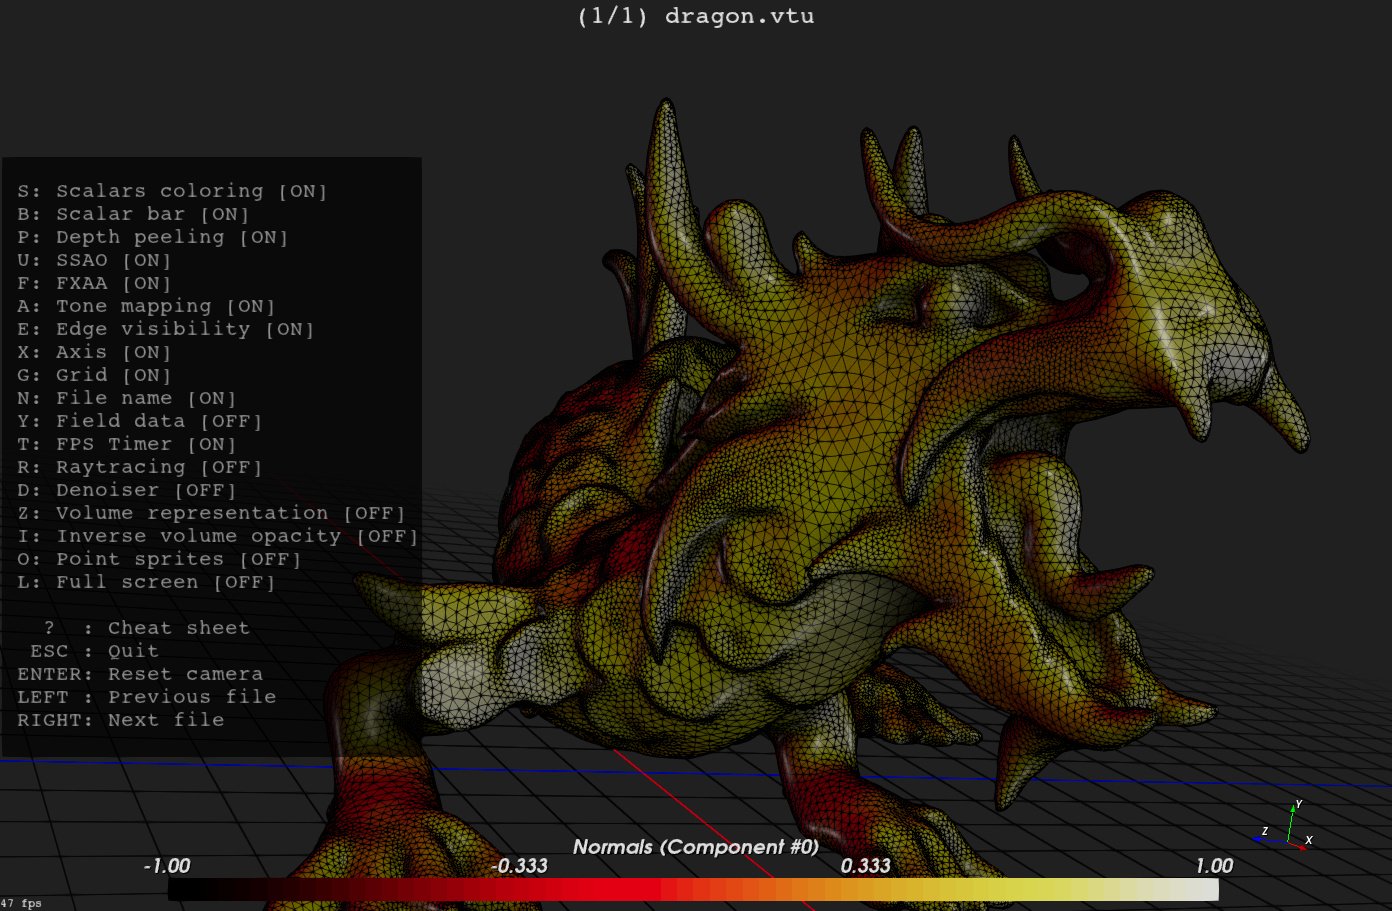The height and width of the screenshot is (911, 1392).
Task: Click the 0.333 scalar bar label
Action: click(866, 866)
